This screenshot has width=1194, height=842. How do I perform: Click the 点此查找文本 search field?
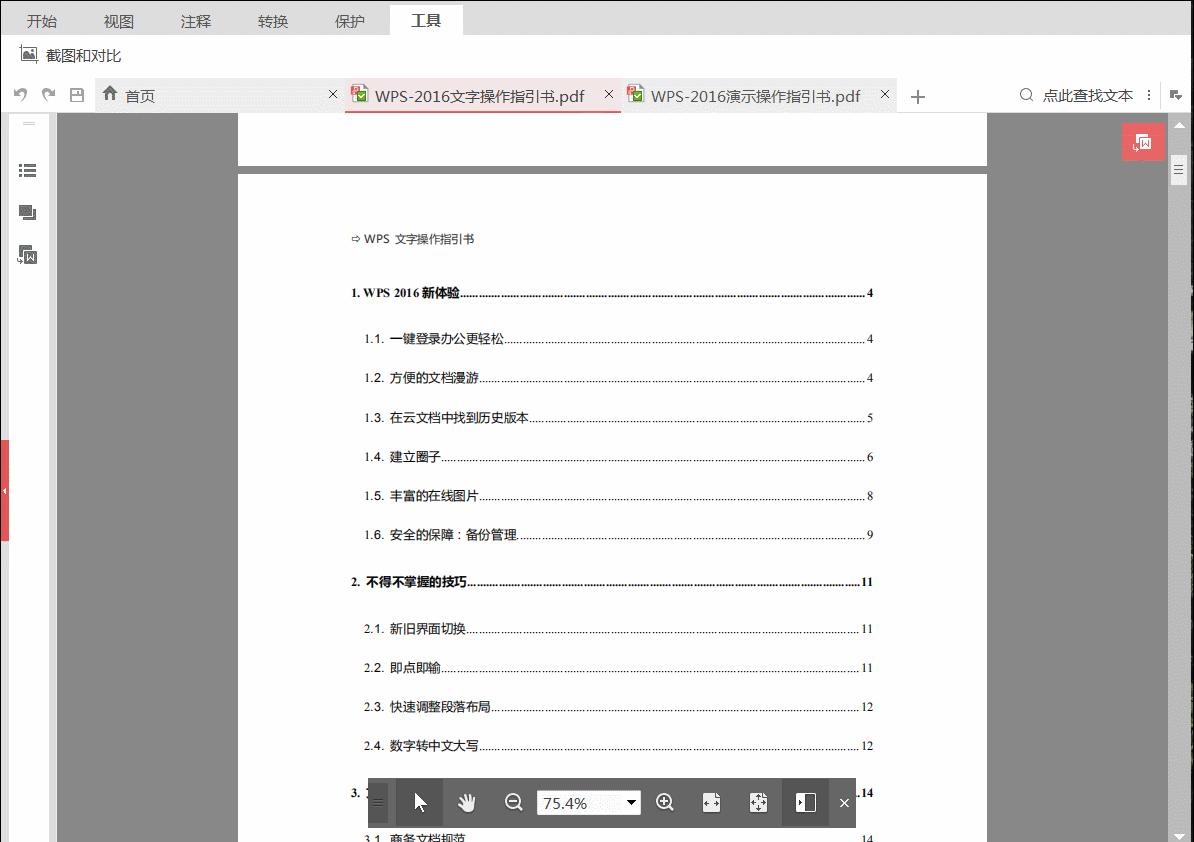point(1087,95)
